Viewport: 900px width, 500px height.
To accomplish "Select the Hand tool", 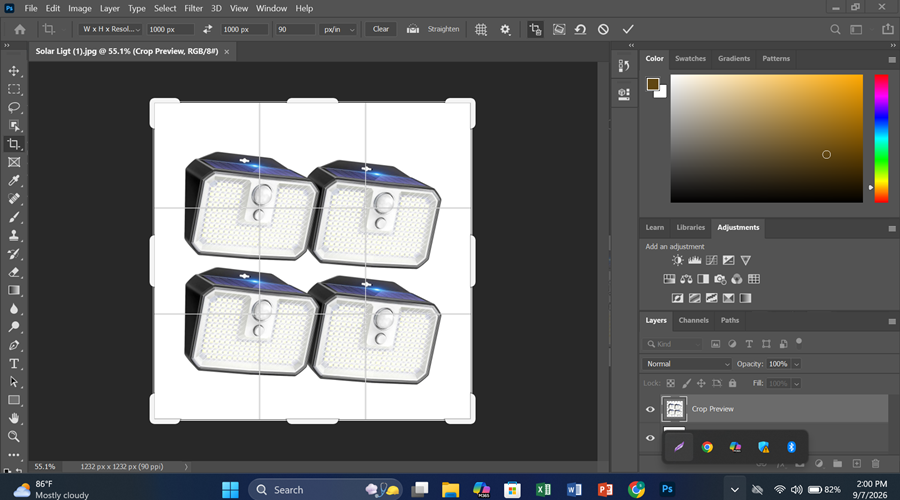I will coord(14,418).
